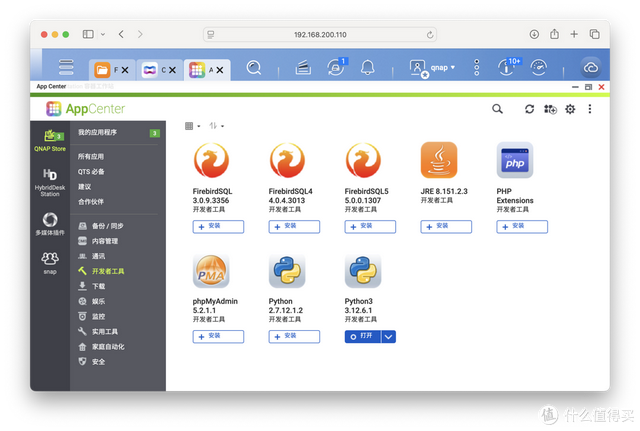This screenshot has width=640, height=431.
Task: Select 所有应用 category in sidebar
Action: coord(91,157)
